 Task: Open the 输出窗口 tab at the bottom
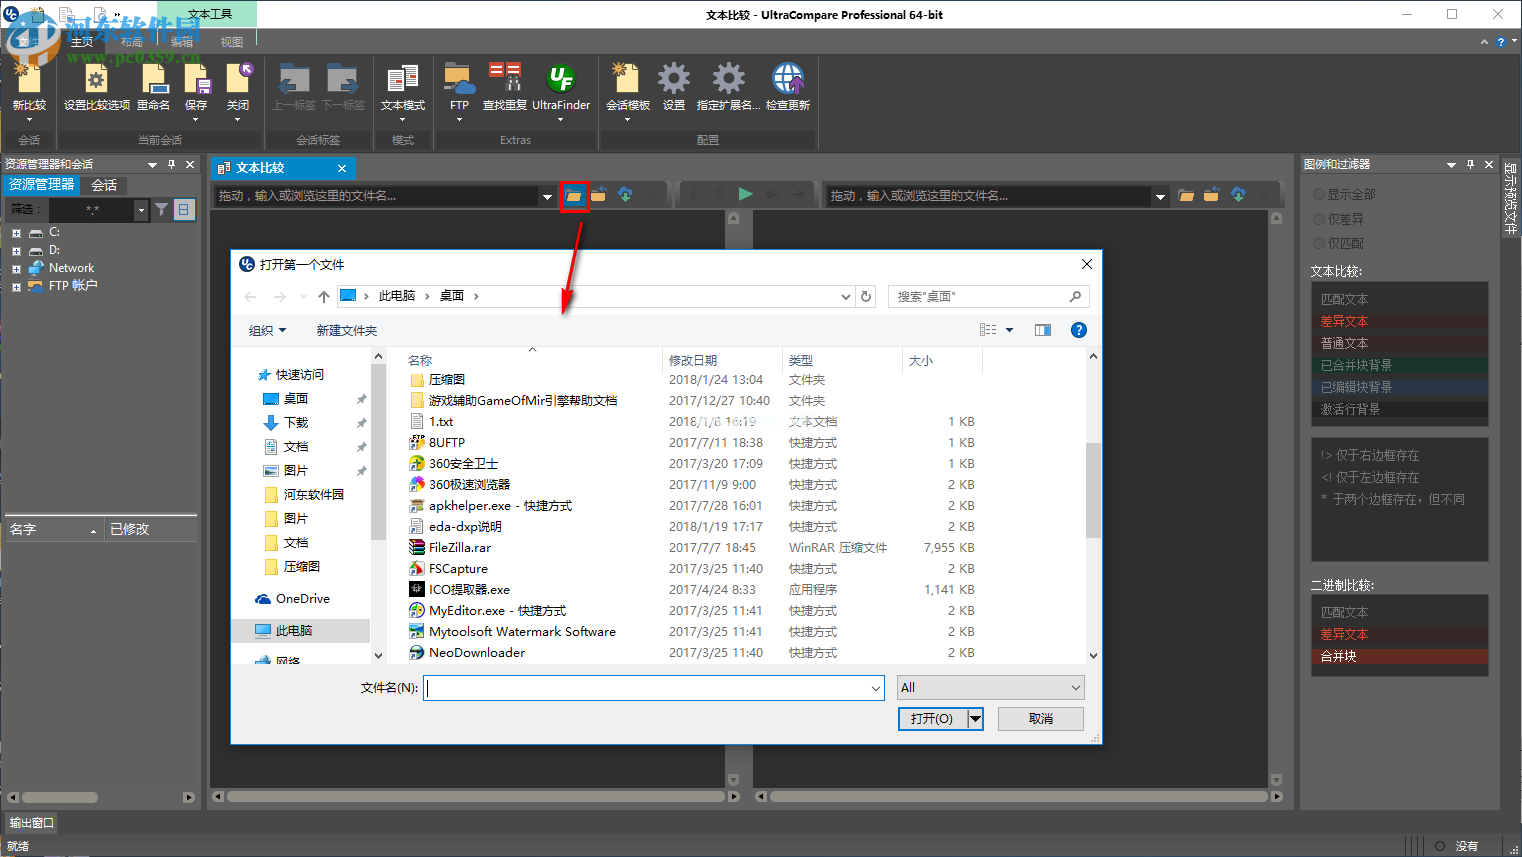(32, 823)
